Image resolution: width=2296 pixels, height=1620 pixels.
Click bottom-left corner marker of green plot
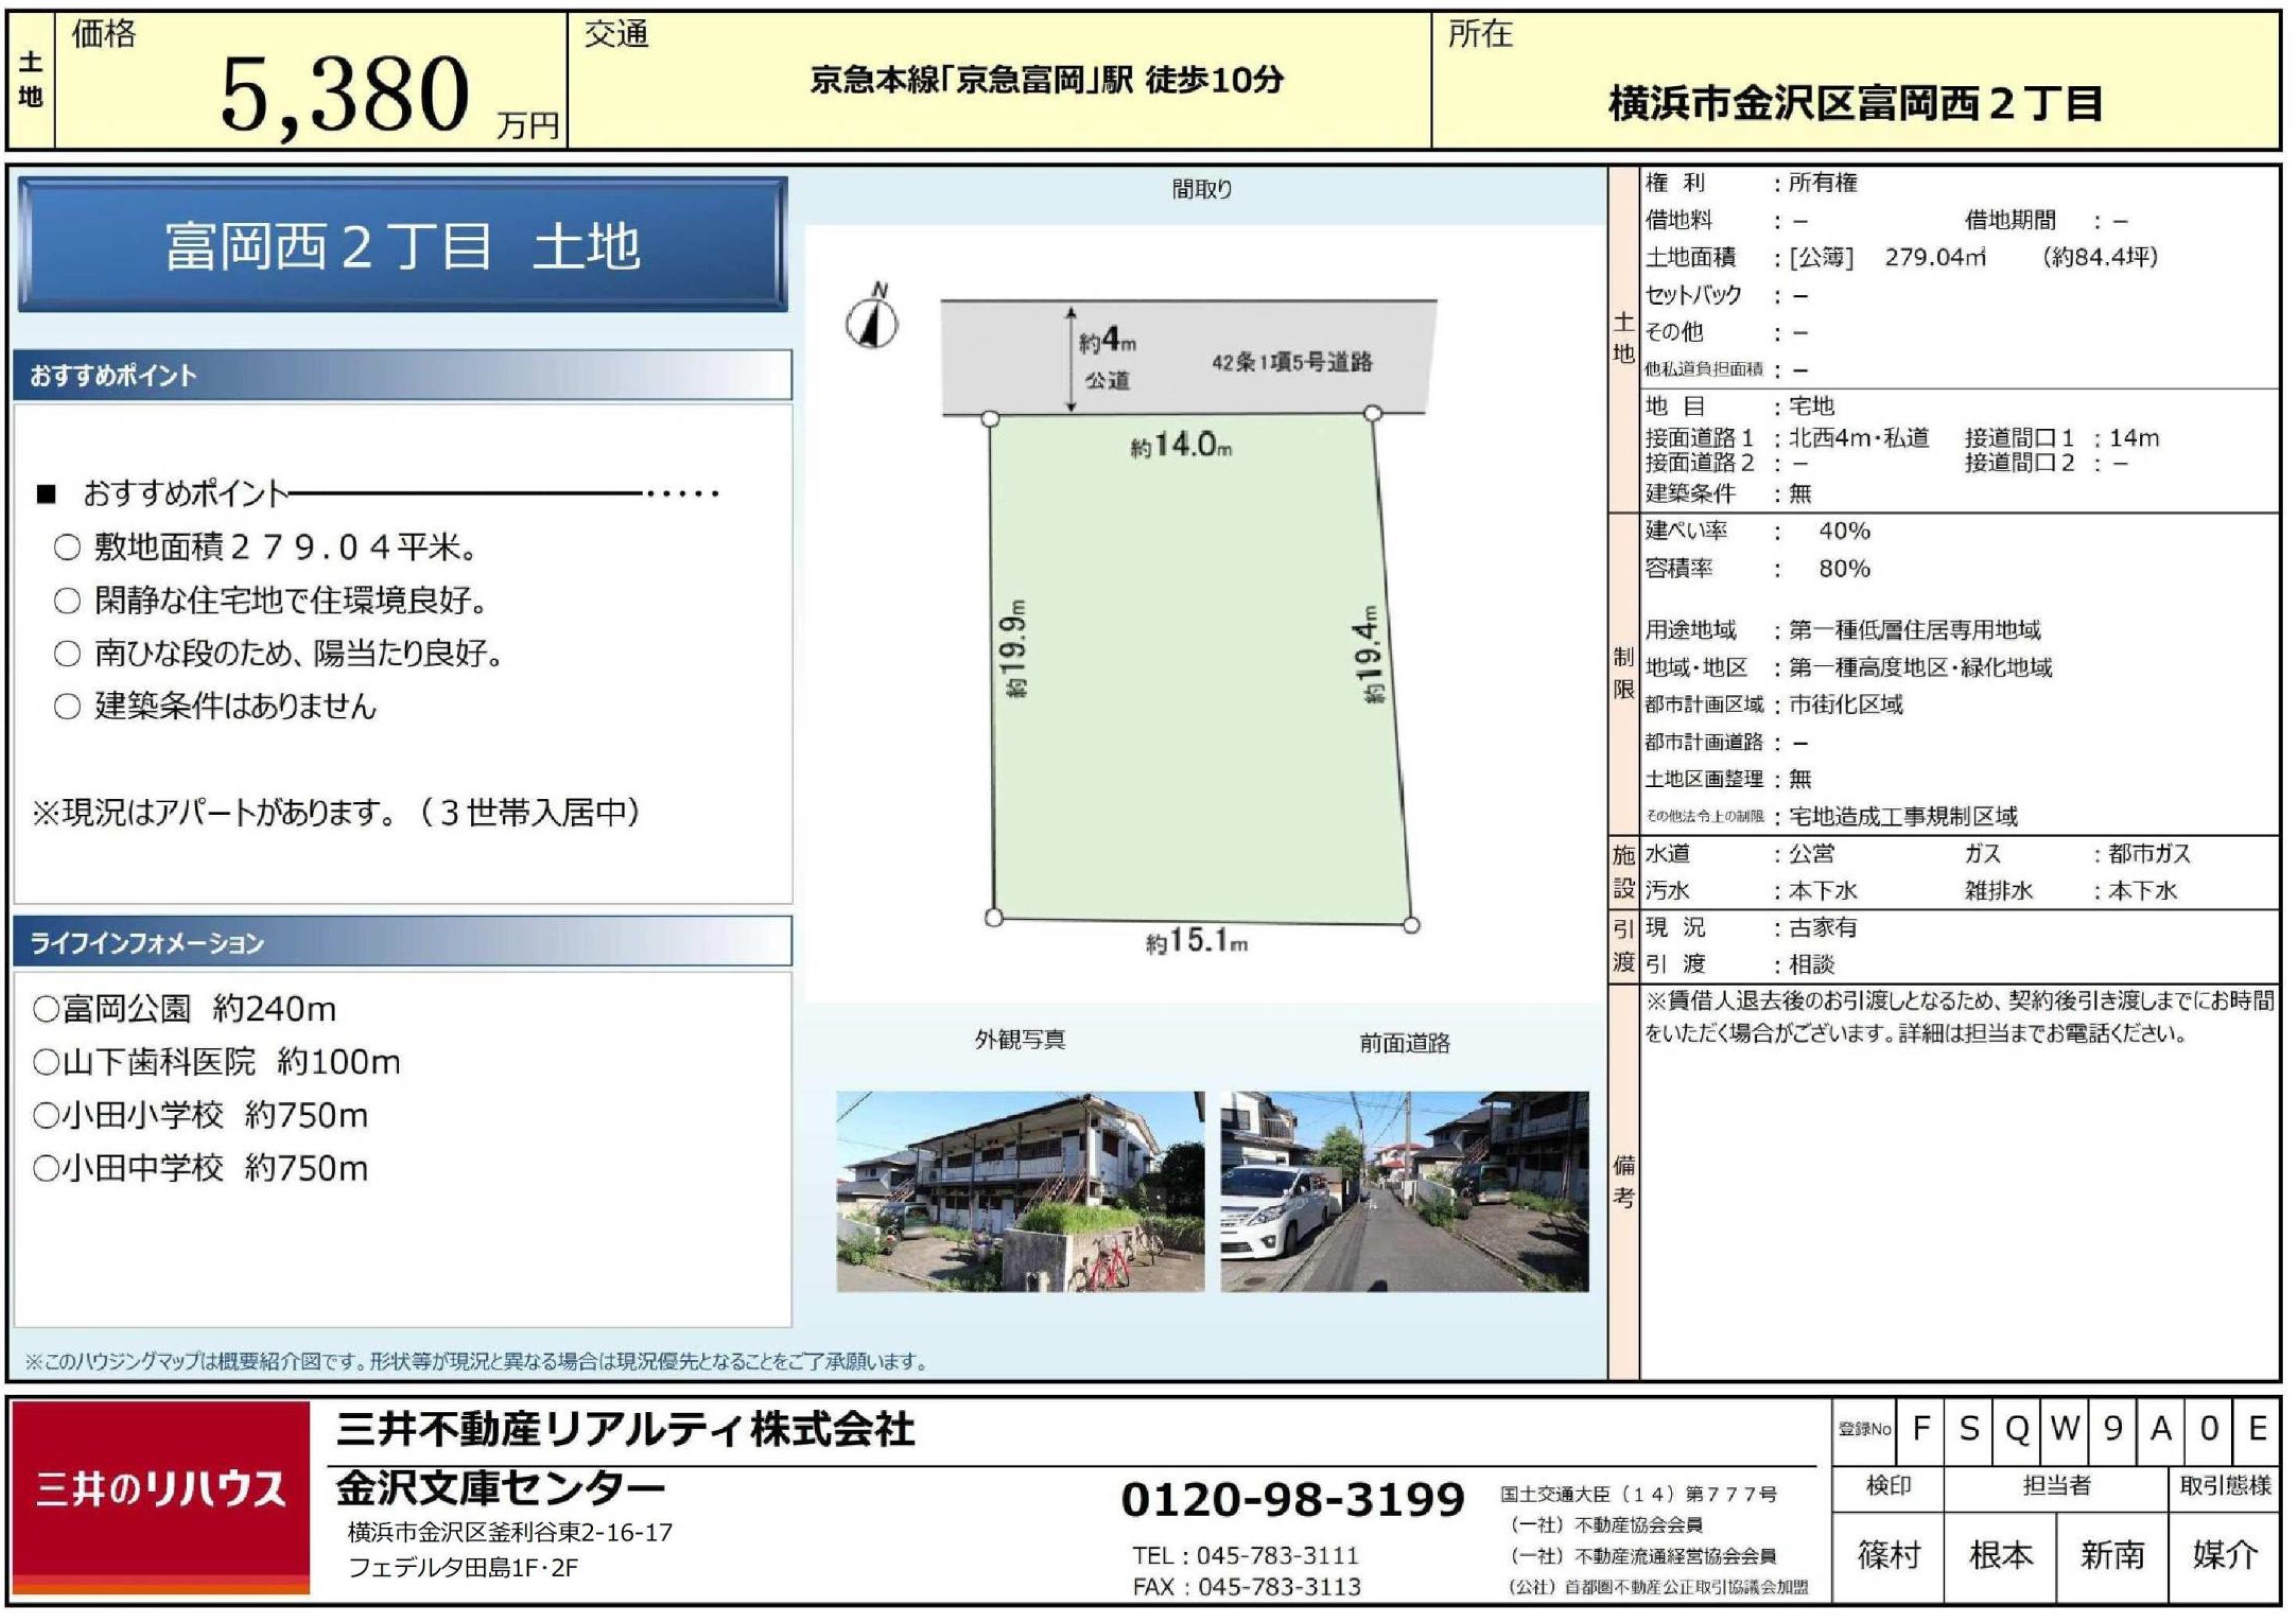(x=993, y=918)
